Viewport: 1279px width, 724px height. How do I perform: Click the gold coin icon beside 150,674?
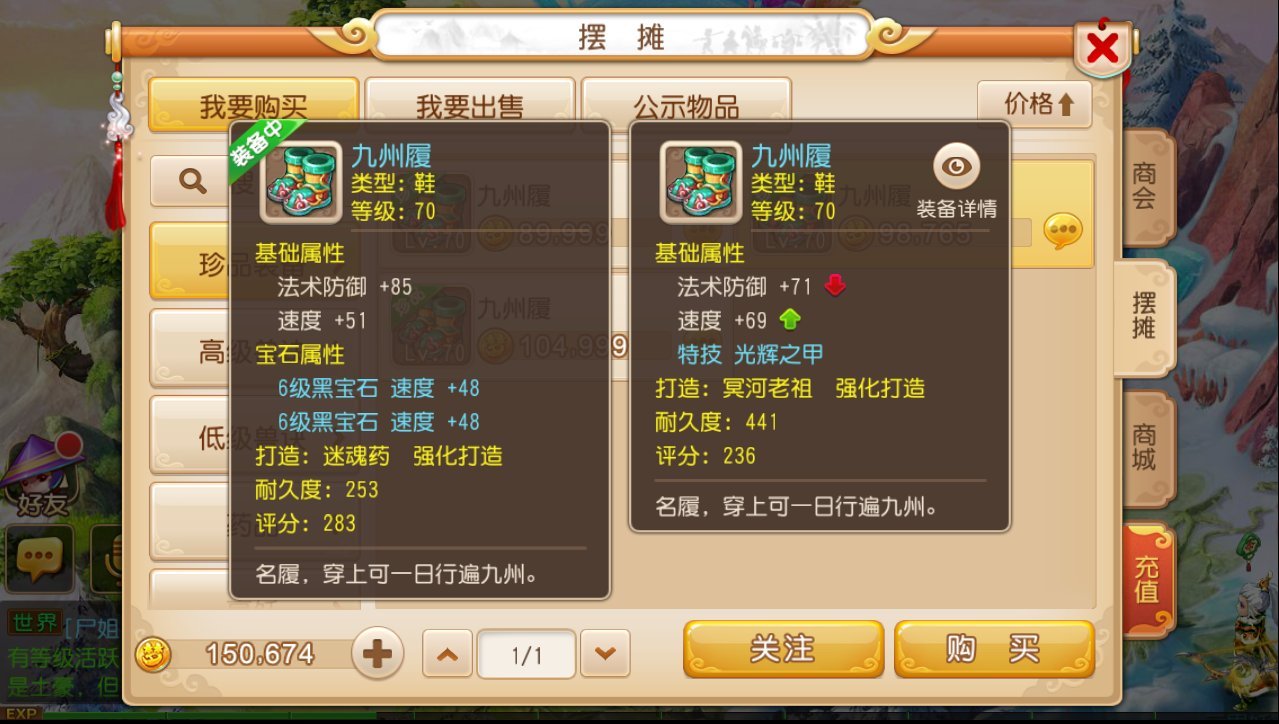(x=153, y=654)
